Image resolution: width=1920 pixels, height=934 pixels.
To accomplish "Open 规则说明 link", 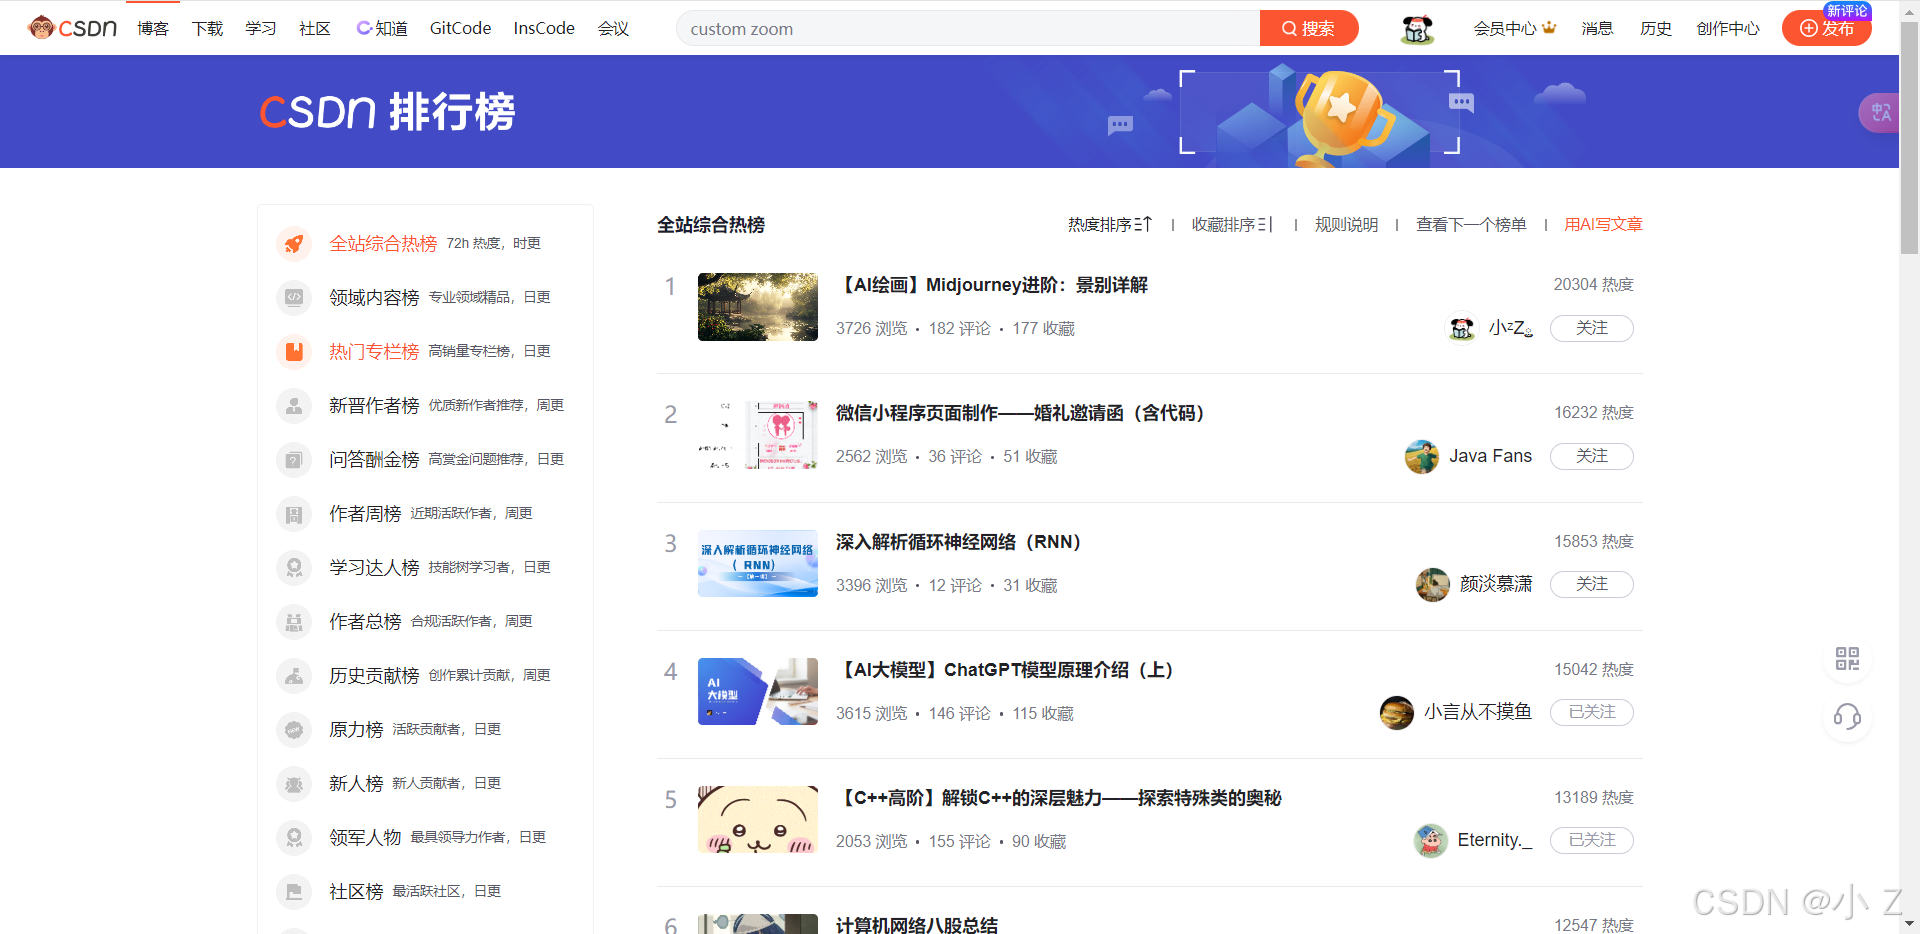I will (x=1346, y=225).
